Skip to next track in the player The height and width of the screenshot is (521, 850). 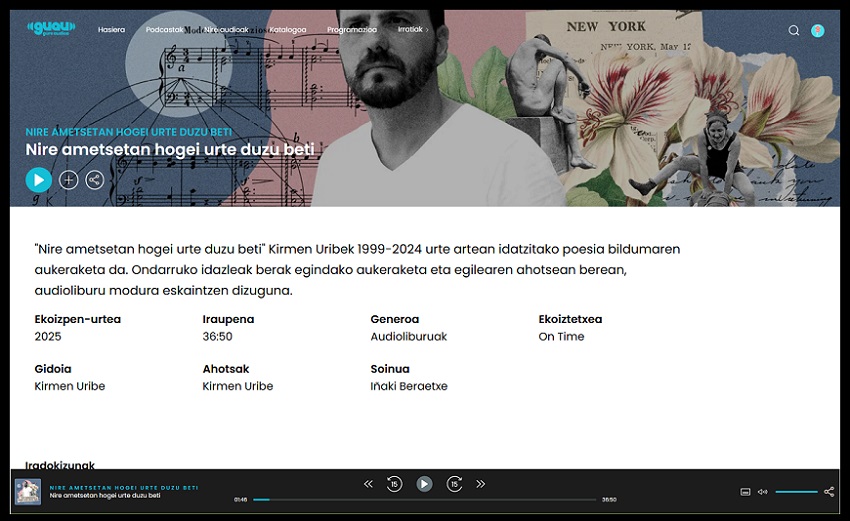click(x=480, y=484)
